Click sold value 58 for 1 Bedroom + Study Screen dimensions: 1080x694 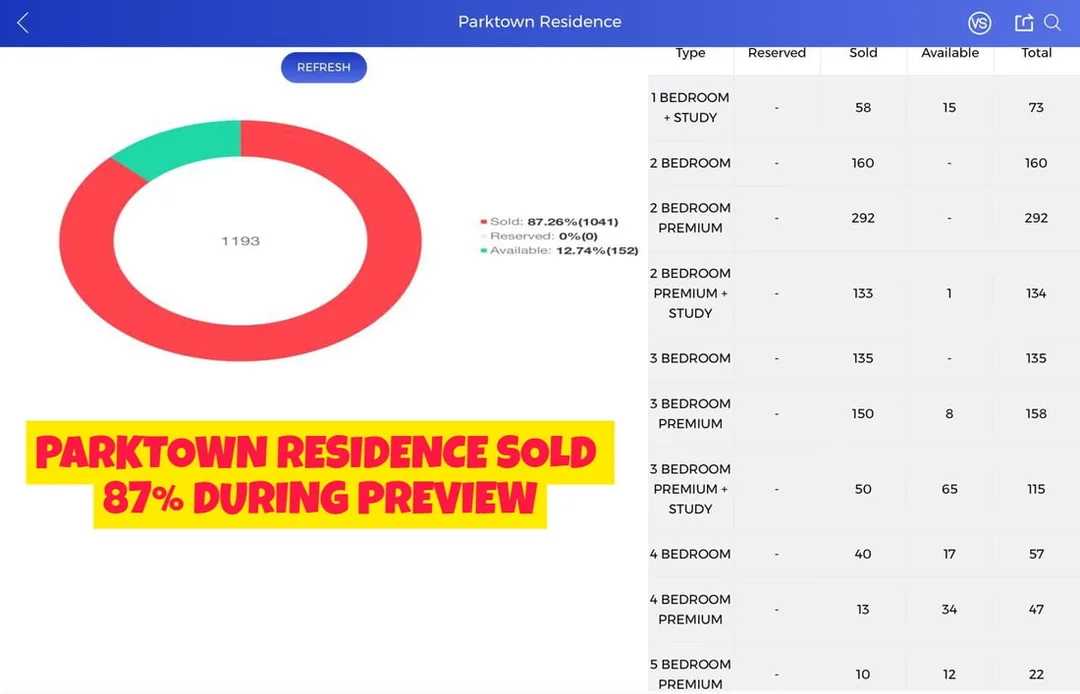pyautogui.click(x=863, y=107)
